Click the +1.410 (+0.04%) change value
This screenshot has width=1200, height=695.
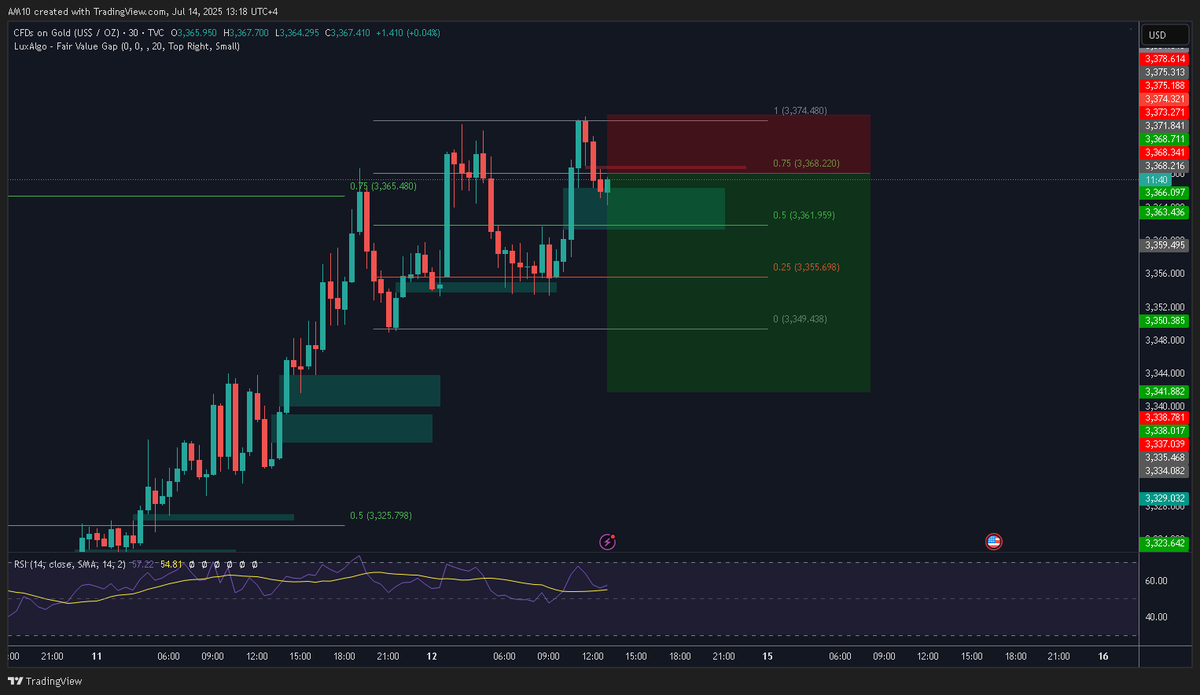[x=406, y=33]
